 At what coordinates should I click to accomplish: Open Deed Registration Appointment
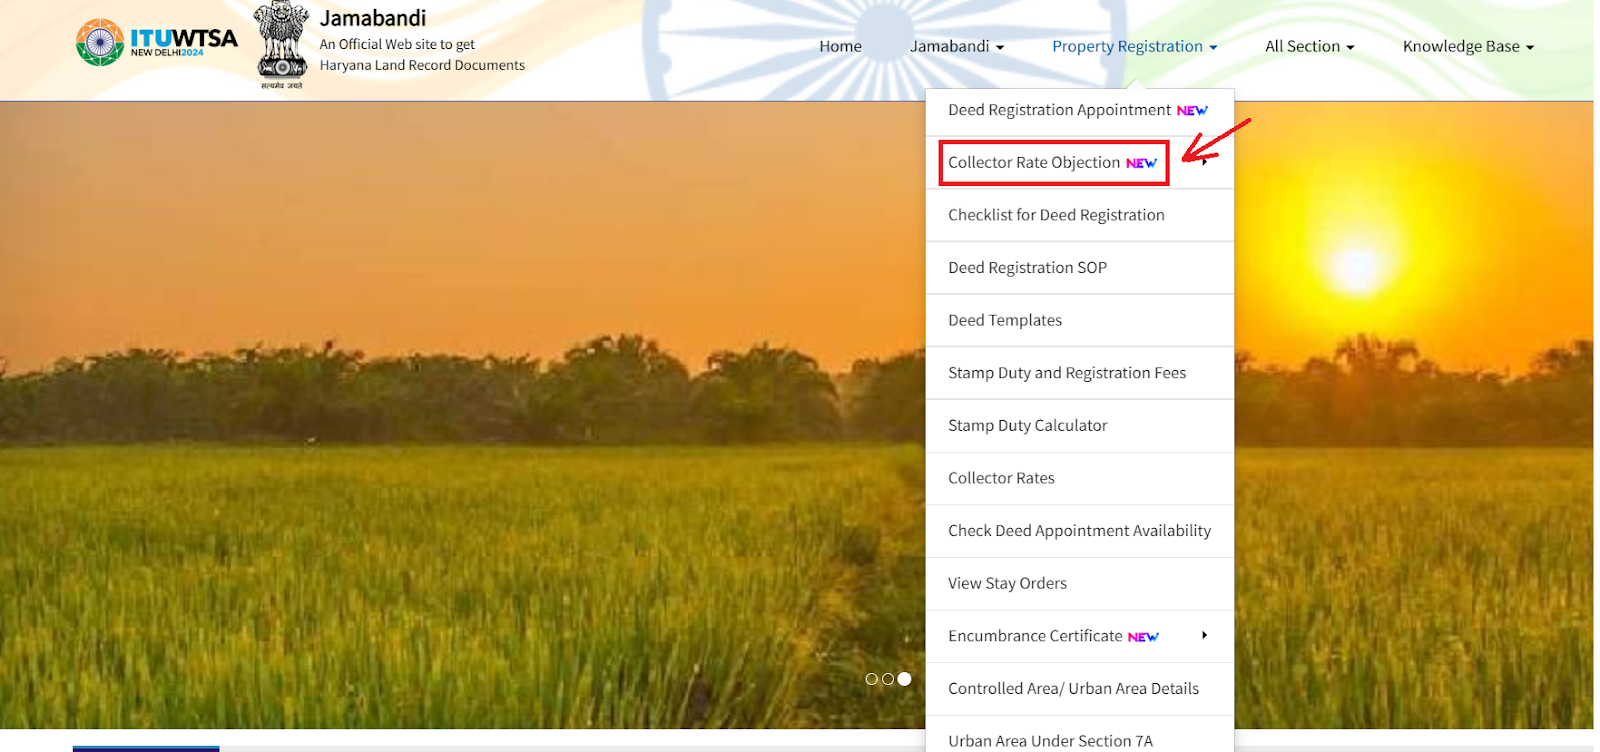1059,110
